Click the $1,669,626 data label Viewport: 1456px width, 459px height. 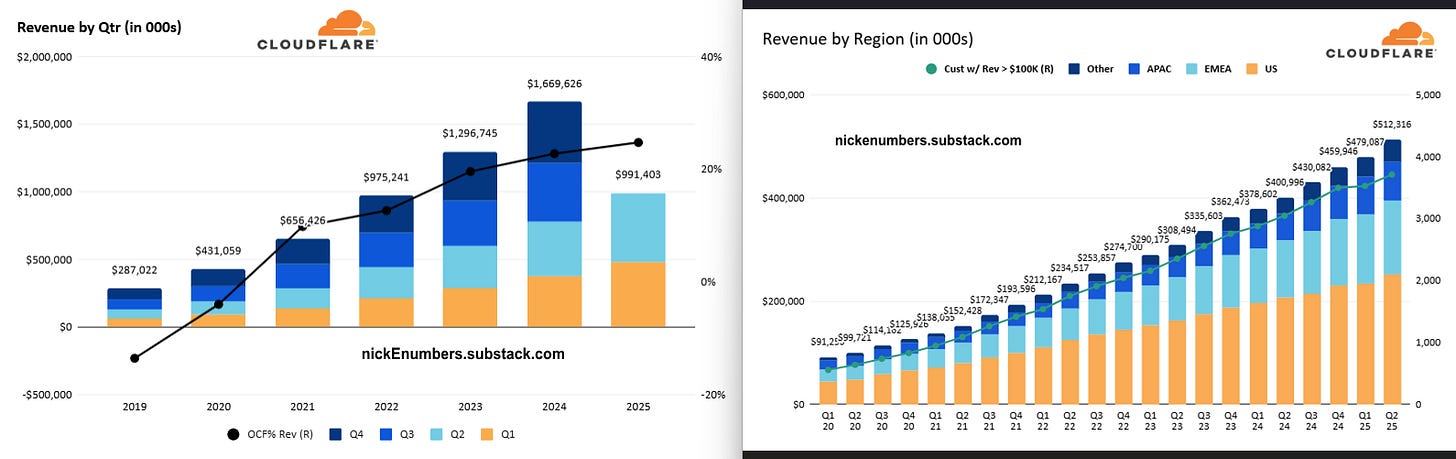pyautogui.click(x=556, y=83)
